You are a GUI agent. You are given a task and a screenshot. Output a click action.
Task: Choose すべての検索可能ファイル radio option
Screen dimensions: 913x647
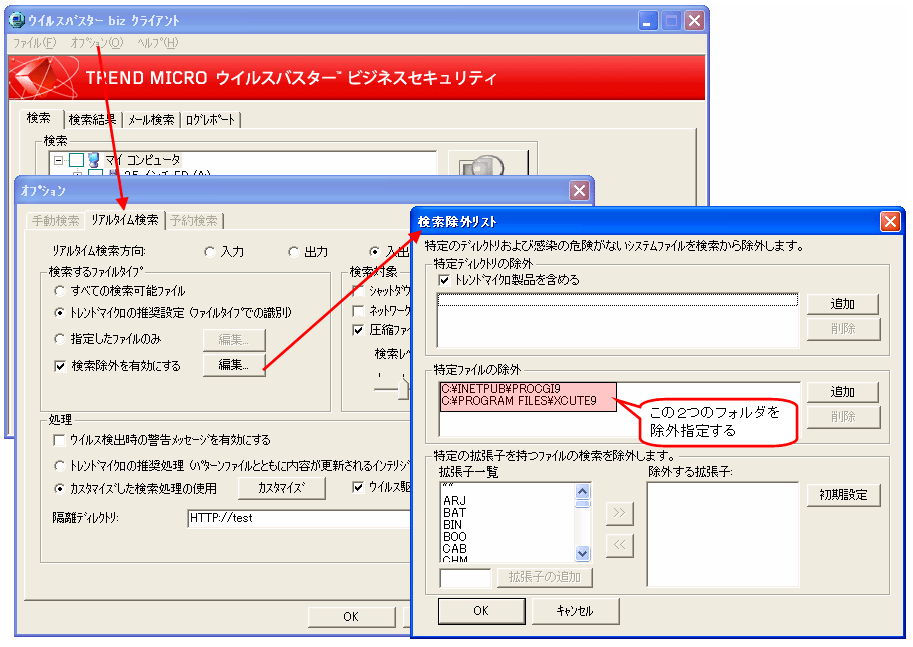119,291
